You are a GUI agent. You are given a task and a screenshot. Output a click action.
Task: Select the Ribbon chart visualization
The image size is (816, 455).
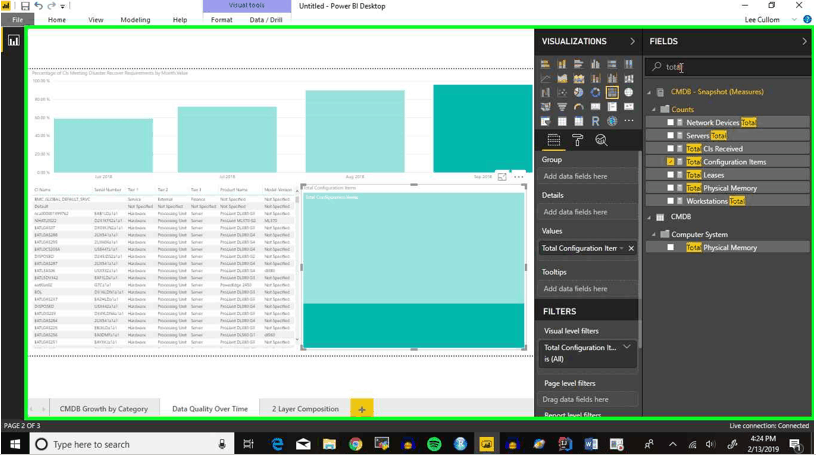(629, 79)
